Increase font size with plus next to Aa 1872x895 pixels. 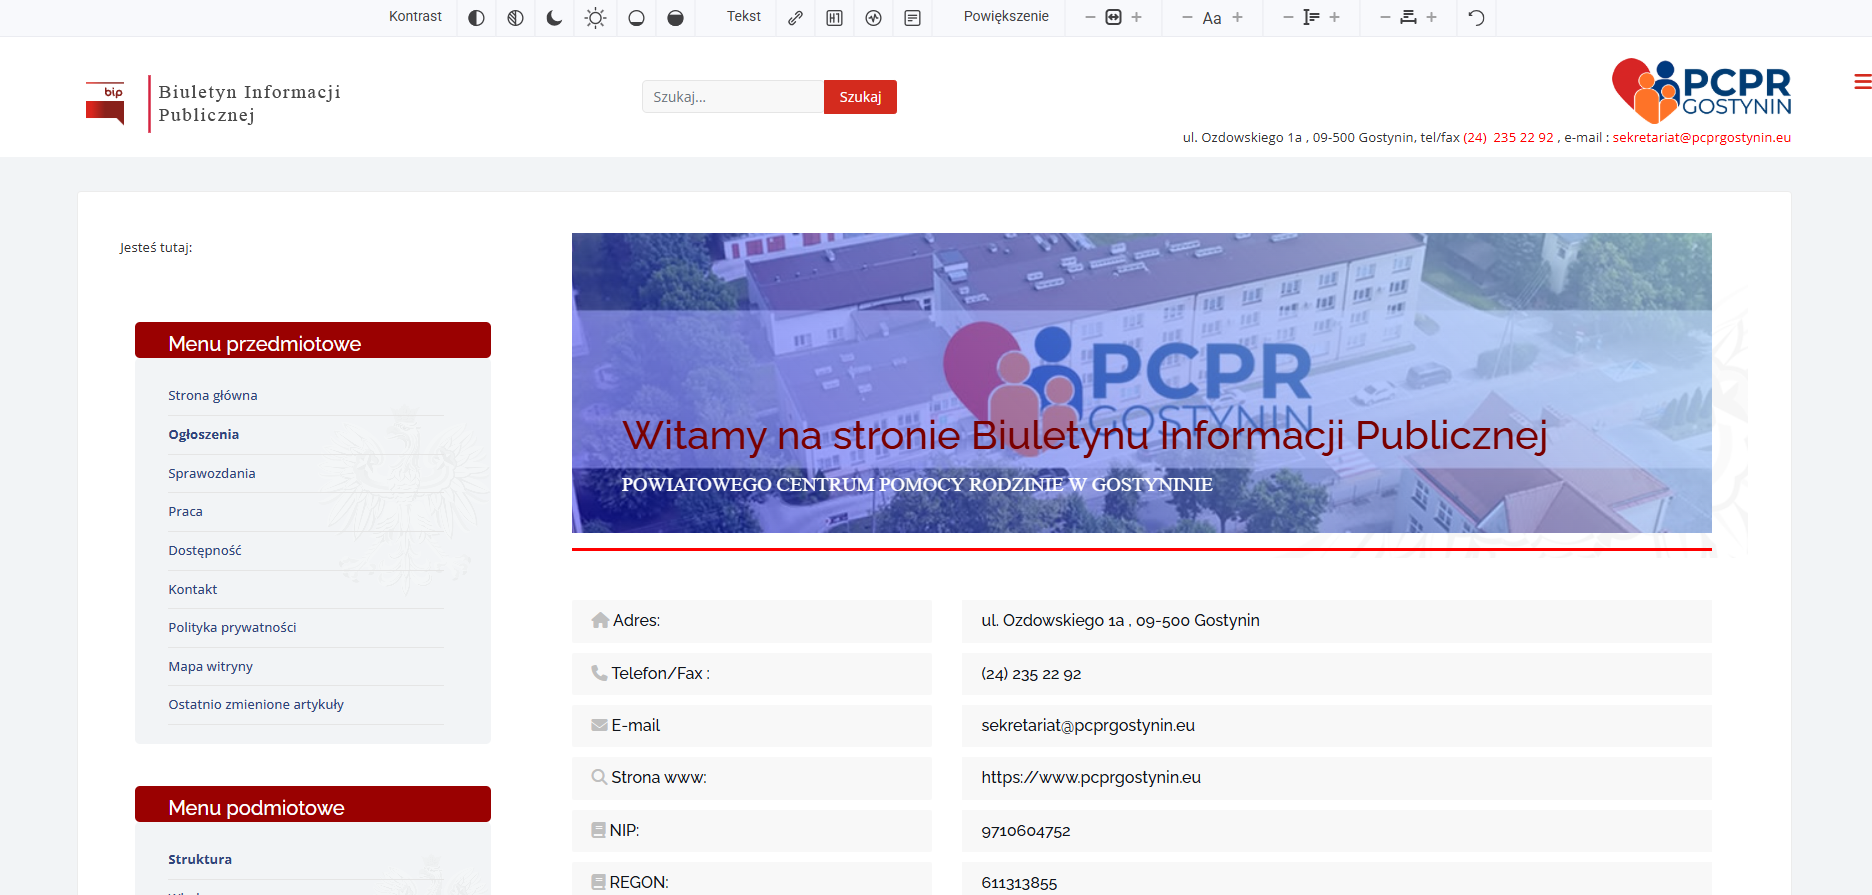[x=1237, y=18]
